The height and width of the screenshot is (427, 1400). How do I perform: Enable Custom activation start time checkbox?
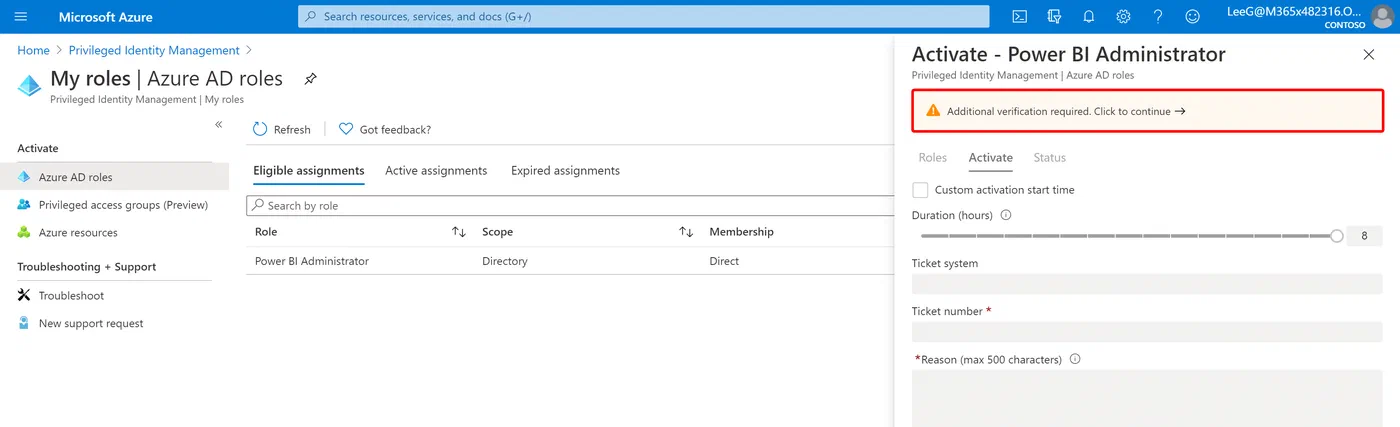pyautogui.click(x=920, y=189)
